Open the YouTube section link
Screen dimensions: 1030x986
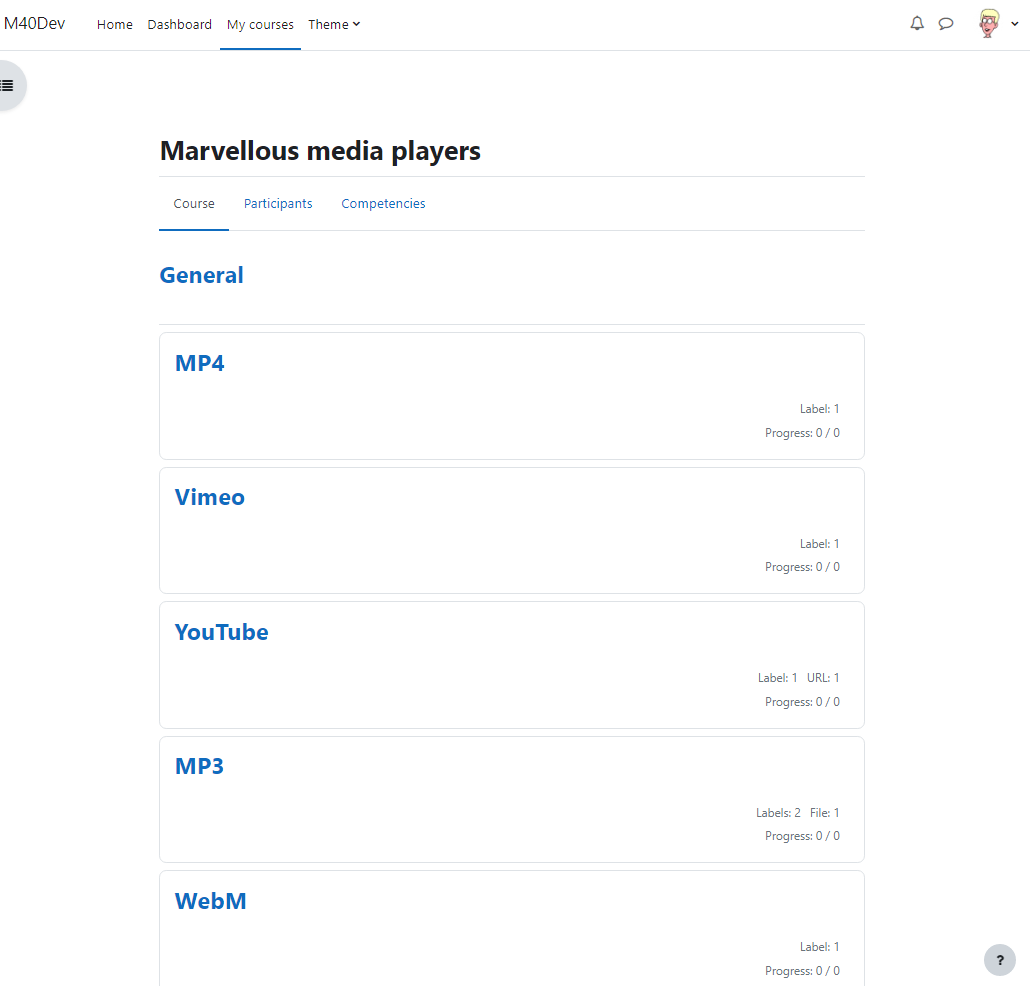click(x=221, y=632)
